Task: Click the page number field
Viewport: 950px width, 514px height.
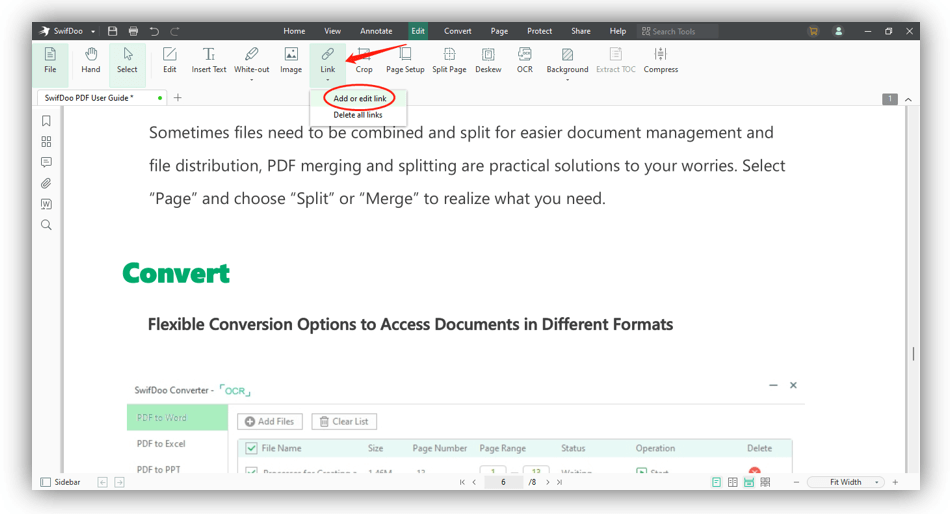Action: (503, 482)
